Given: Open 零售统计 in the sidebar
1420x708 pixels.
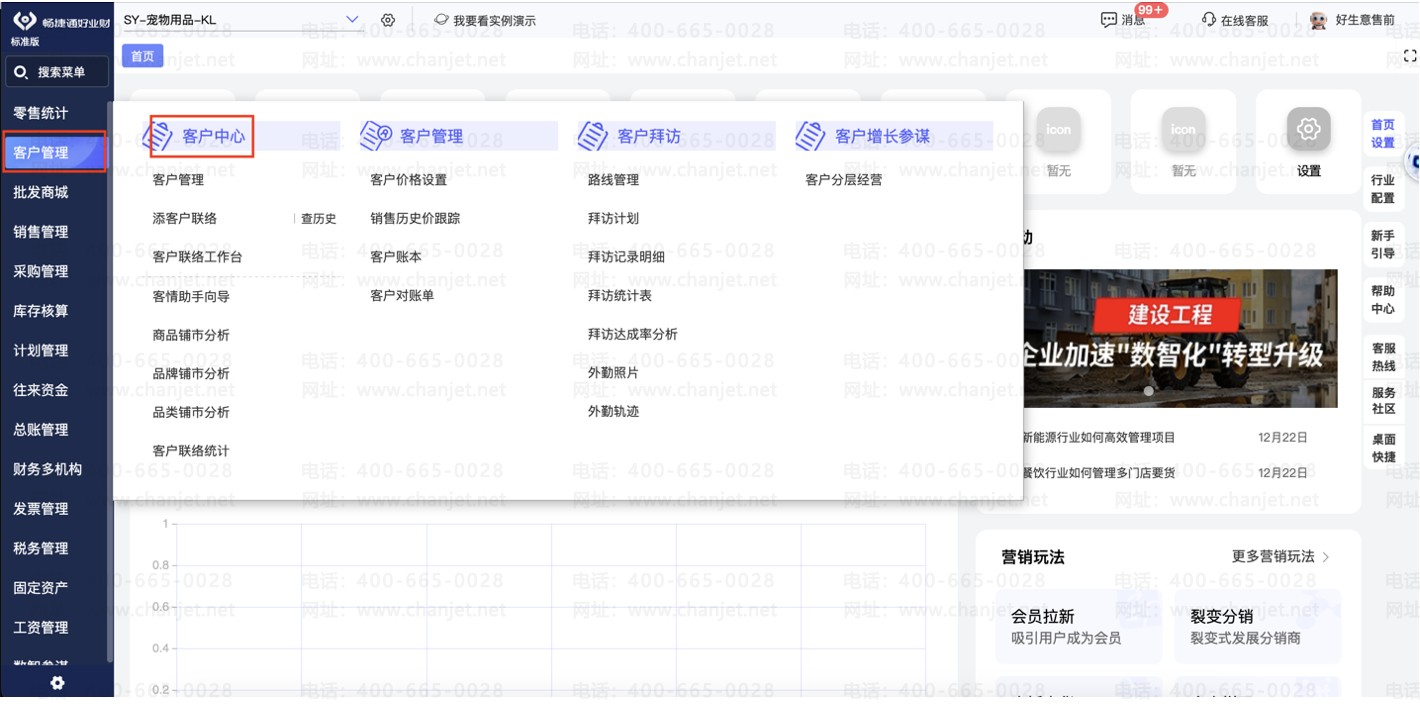Looking at the screenshot, I should click(x=41, y=113).
